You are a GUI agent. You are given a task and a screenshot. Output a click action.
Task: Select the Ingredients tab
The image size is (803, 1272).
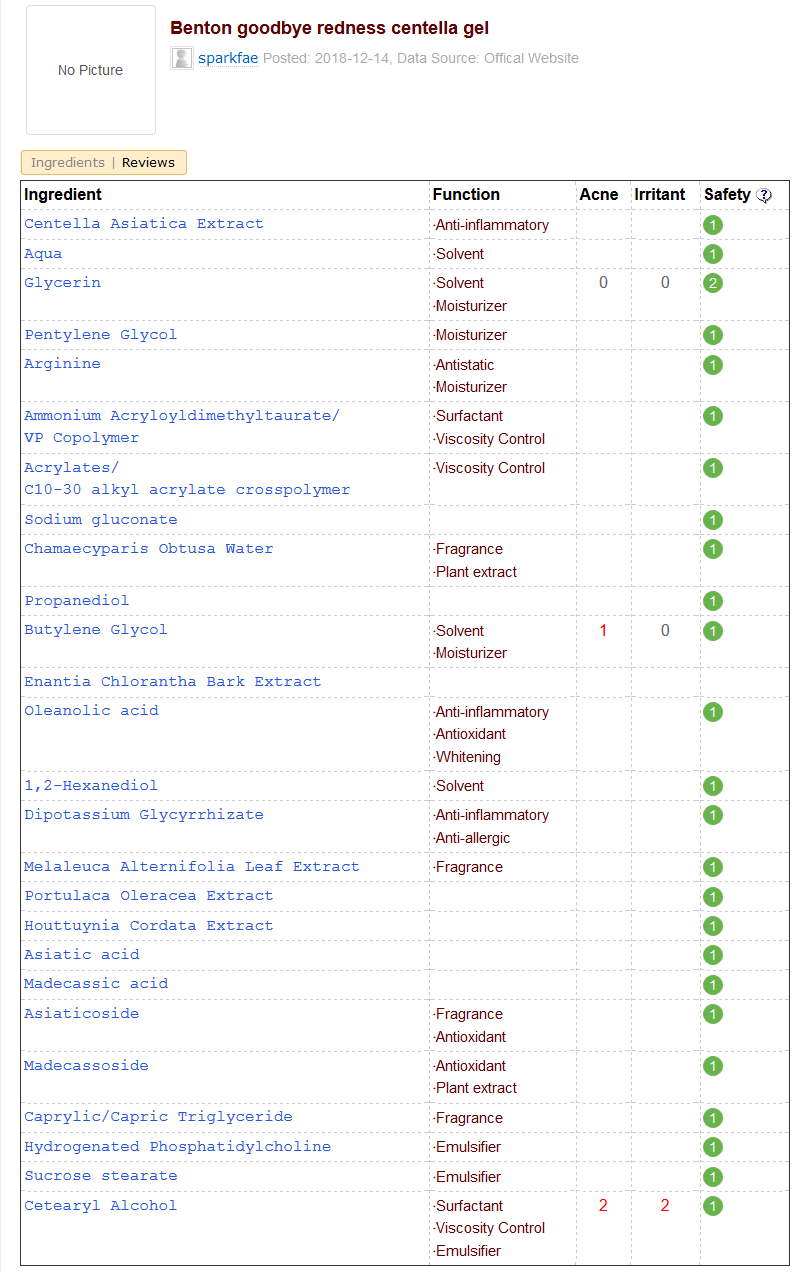[x=68, y=163]
